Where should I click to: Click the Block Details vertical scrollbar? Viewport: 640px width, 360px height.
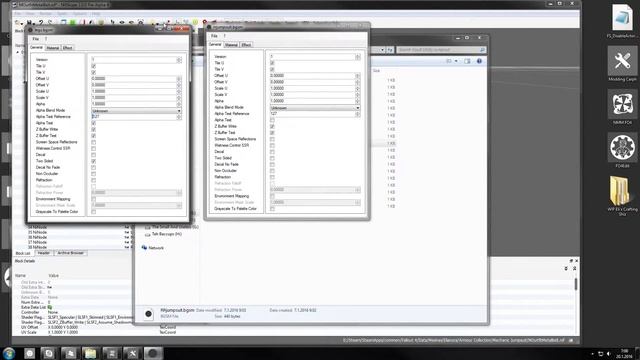(x=576, y=284)
